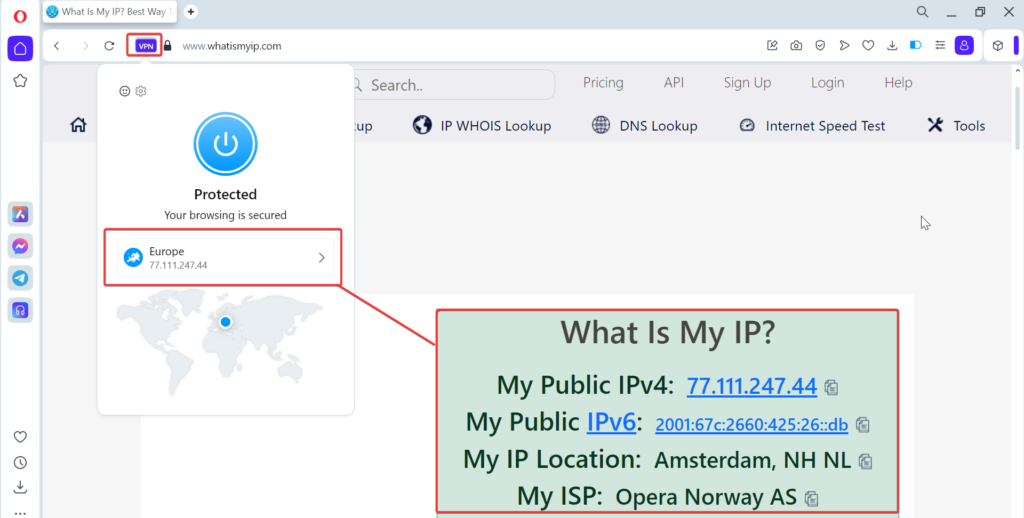Screen dimensions: 1024x518
Task: Add page to favorites with toolbar heart
Action: pos(868,46)
